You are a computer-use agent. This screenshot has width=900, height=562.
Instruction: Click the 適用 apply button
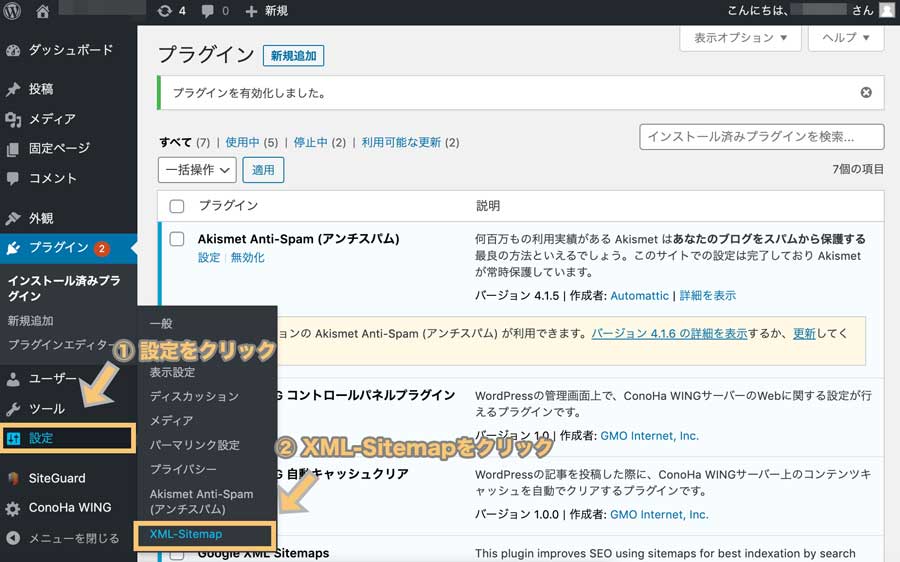(263, 170)
